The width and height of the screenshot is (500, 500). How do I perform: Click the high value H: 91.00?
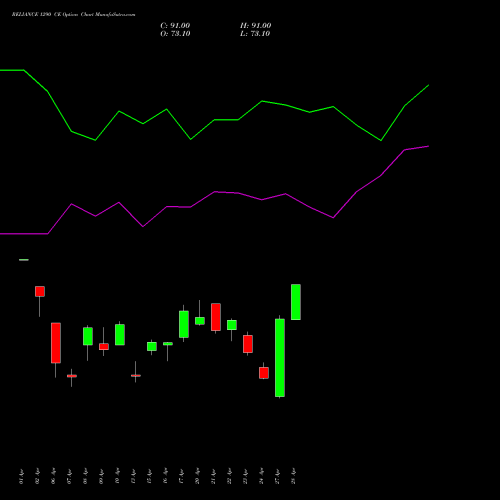[x=255, y=26]
